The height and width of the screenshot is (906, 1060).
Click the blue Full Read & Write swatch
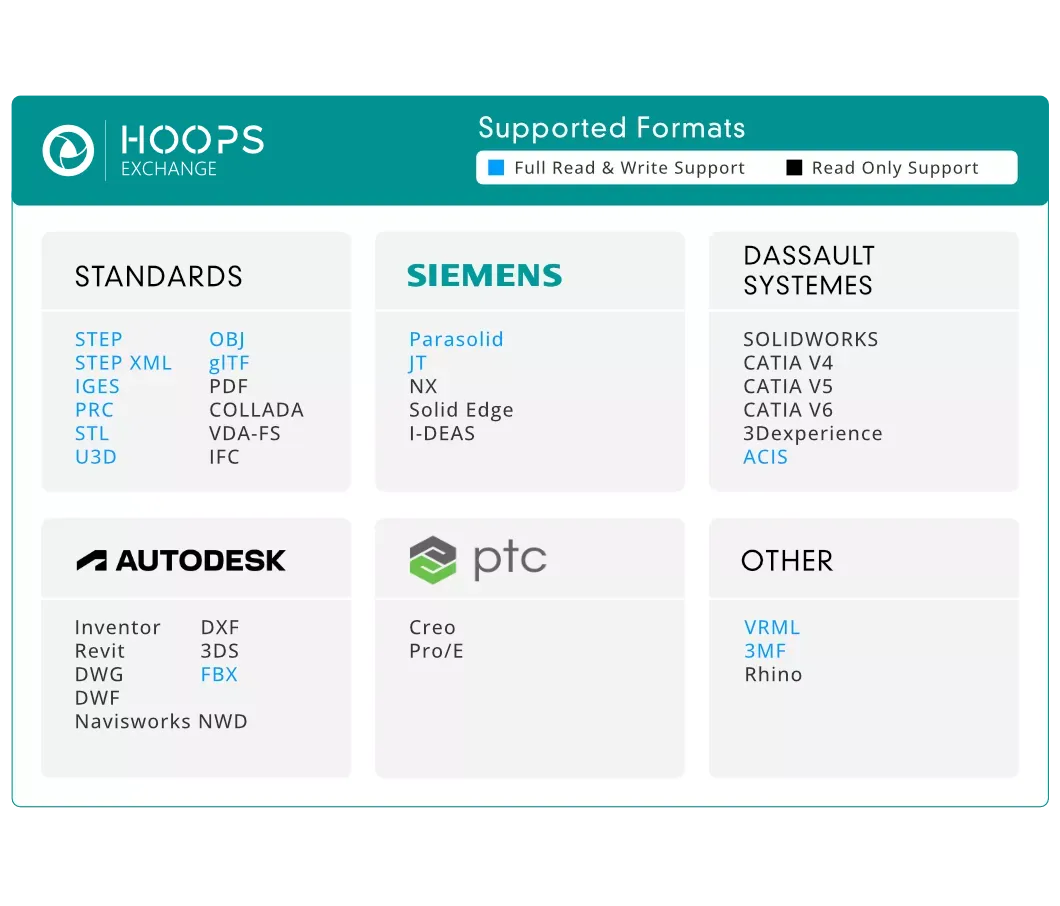click(496, 168)
